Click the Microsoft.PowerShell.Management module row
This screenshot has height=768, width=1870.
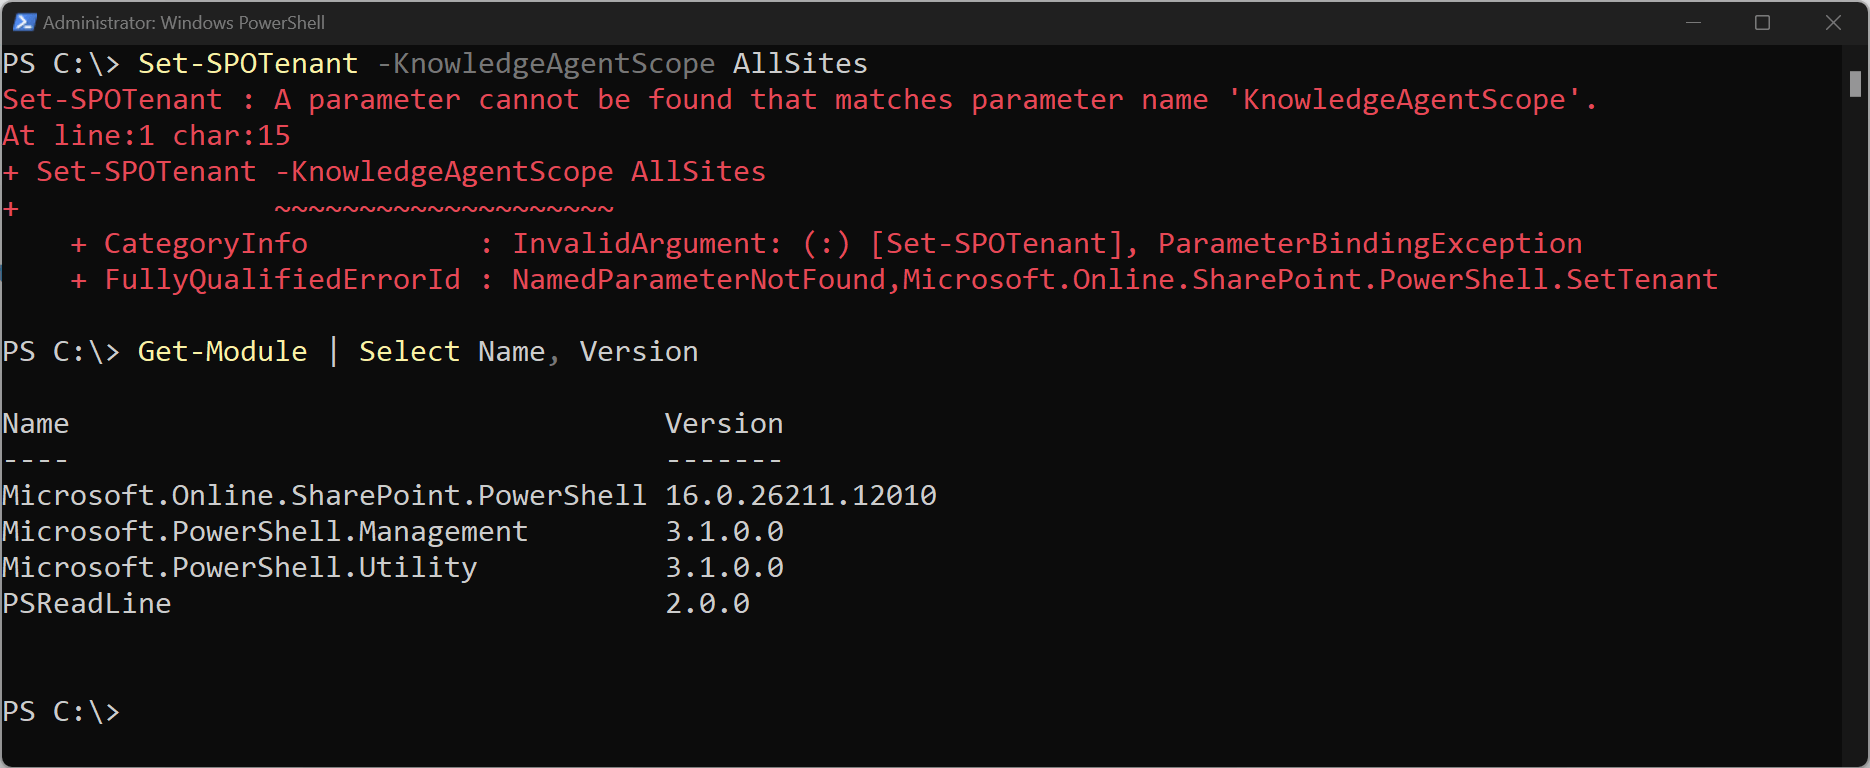(x=265, y=532)
